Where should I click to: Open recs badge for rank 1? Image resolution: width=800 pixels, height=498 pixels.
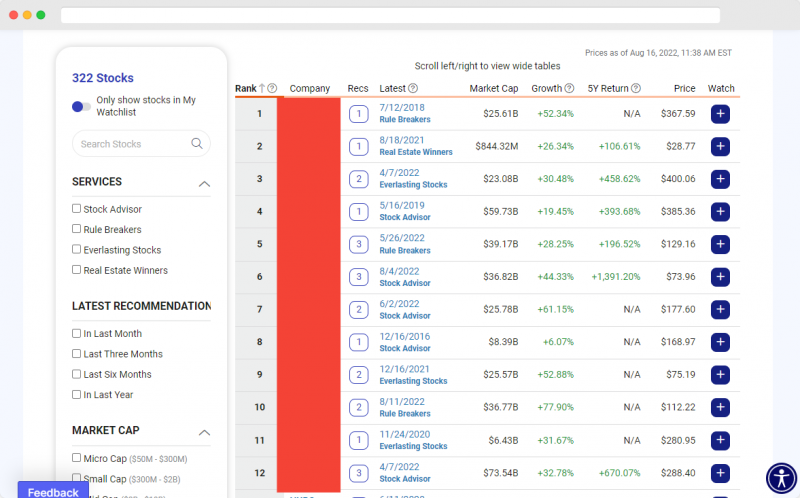pos(359,114)
